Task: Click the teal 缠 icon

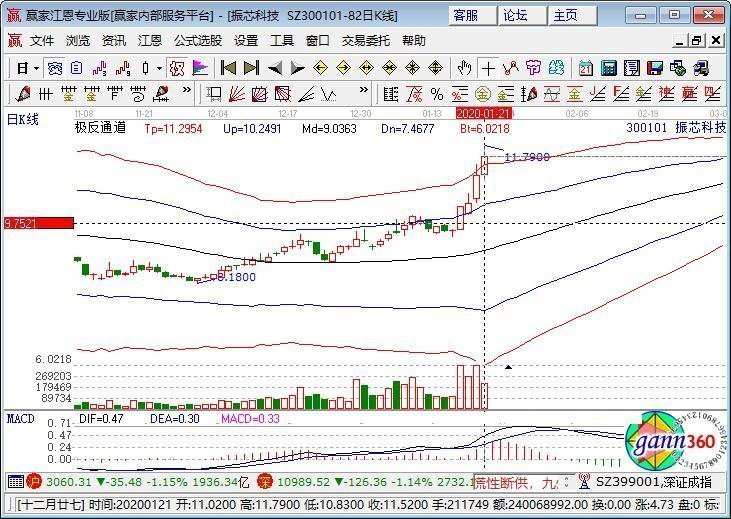Action: tap(557, 69)
